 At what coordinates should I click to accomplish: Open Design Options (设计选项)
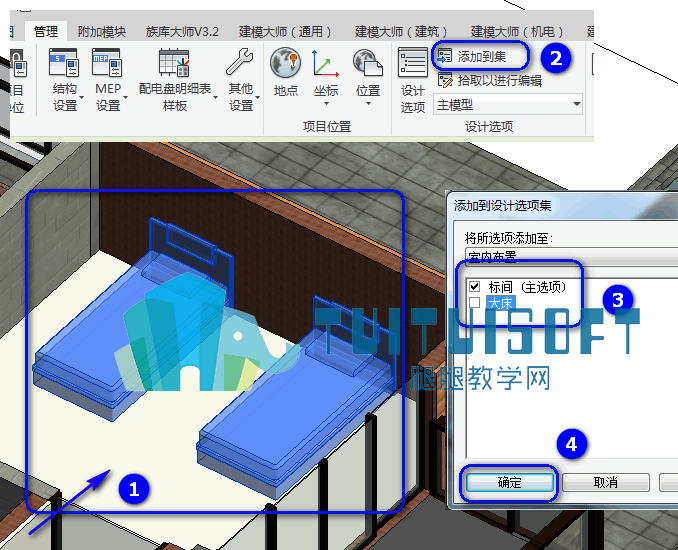point(412,80)
